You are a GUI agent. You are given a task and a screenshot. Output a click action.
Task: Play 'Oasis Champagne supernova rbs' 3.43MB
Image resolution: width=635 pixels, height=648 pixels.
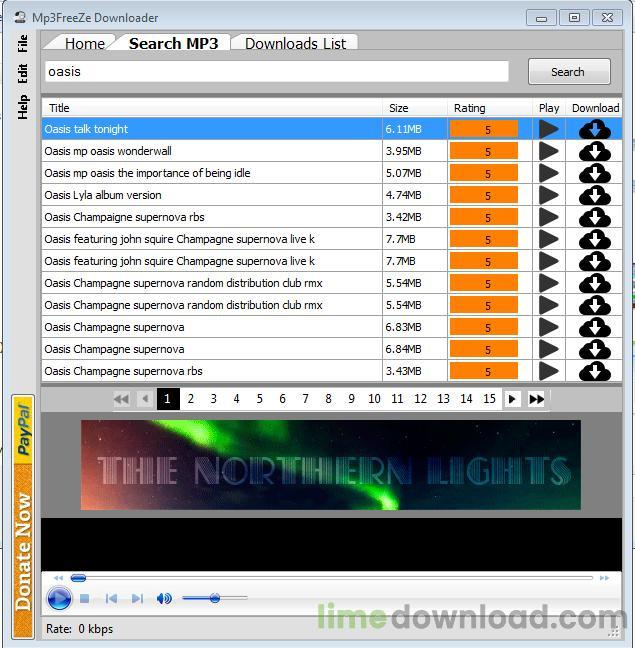(549, 371)
